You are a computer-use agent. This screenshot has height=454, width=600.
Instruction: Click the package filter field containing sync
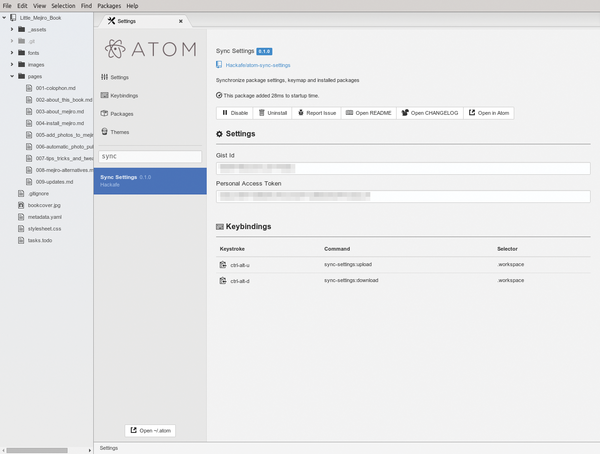150,156
